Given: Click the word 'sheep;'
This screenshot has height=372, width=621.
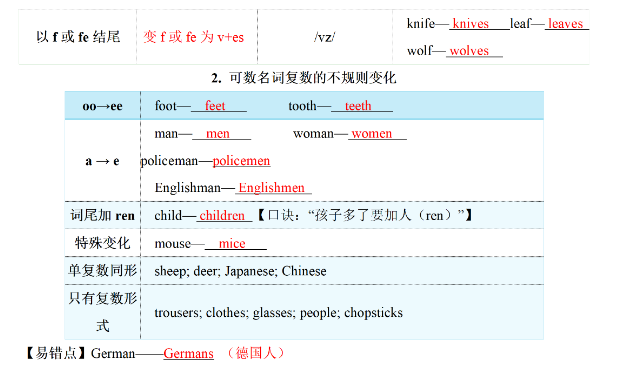Looking at the screenshot, I should click(x=172, y=271).
